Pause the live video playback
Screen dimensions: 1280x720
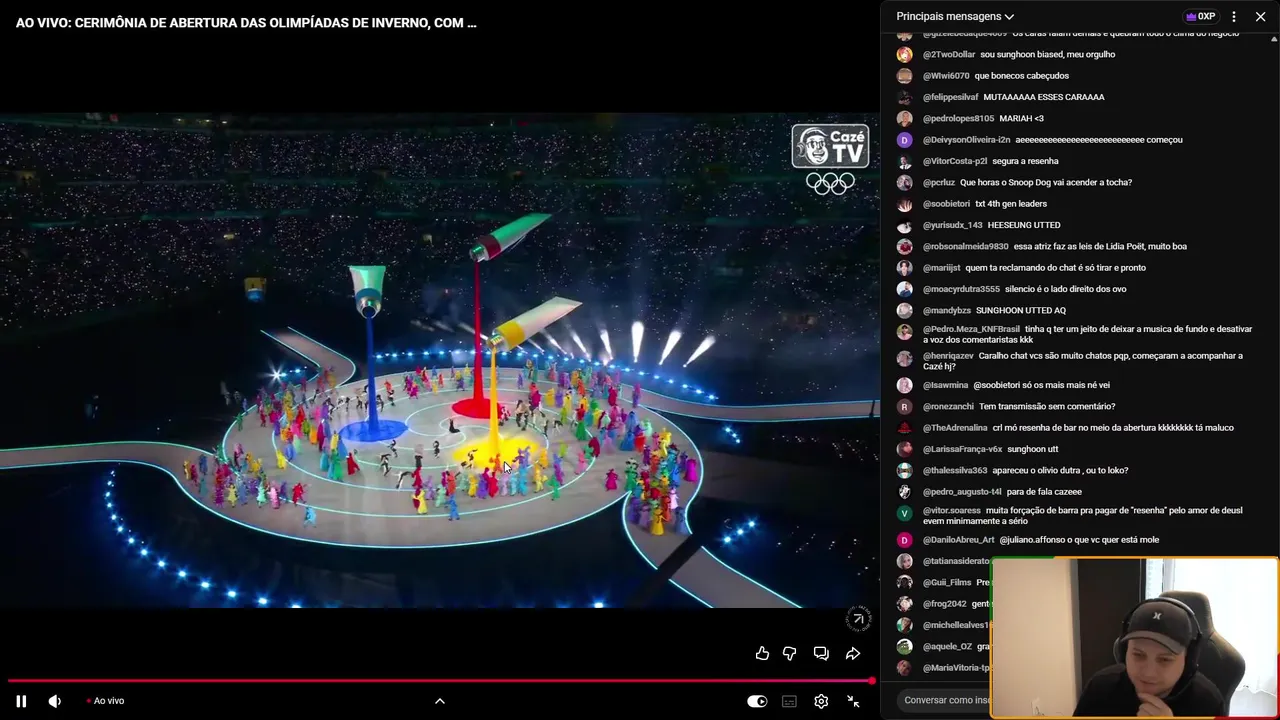21,701
